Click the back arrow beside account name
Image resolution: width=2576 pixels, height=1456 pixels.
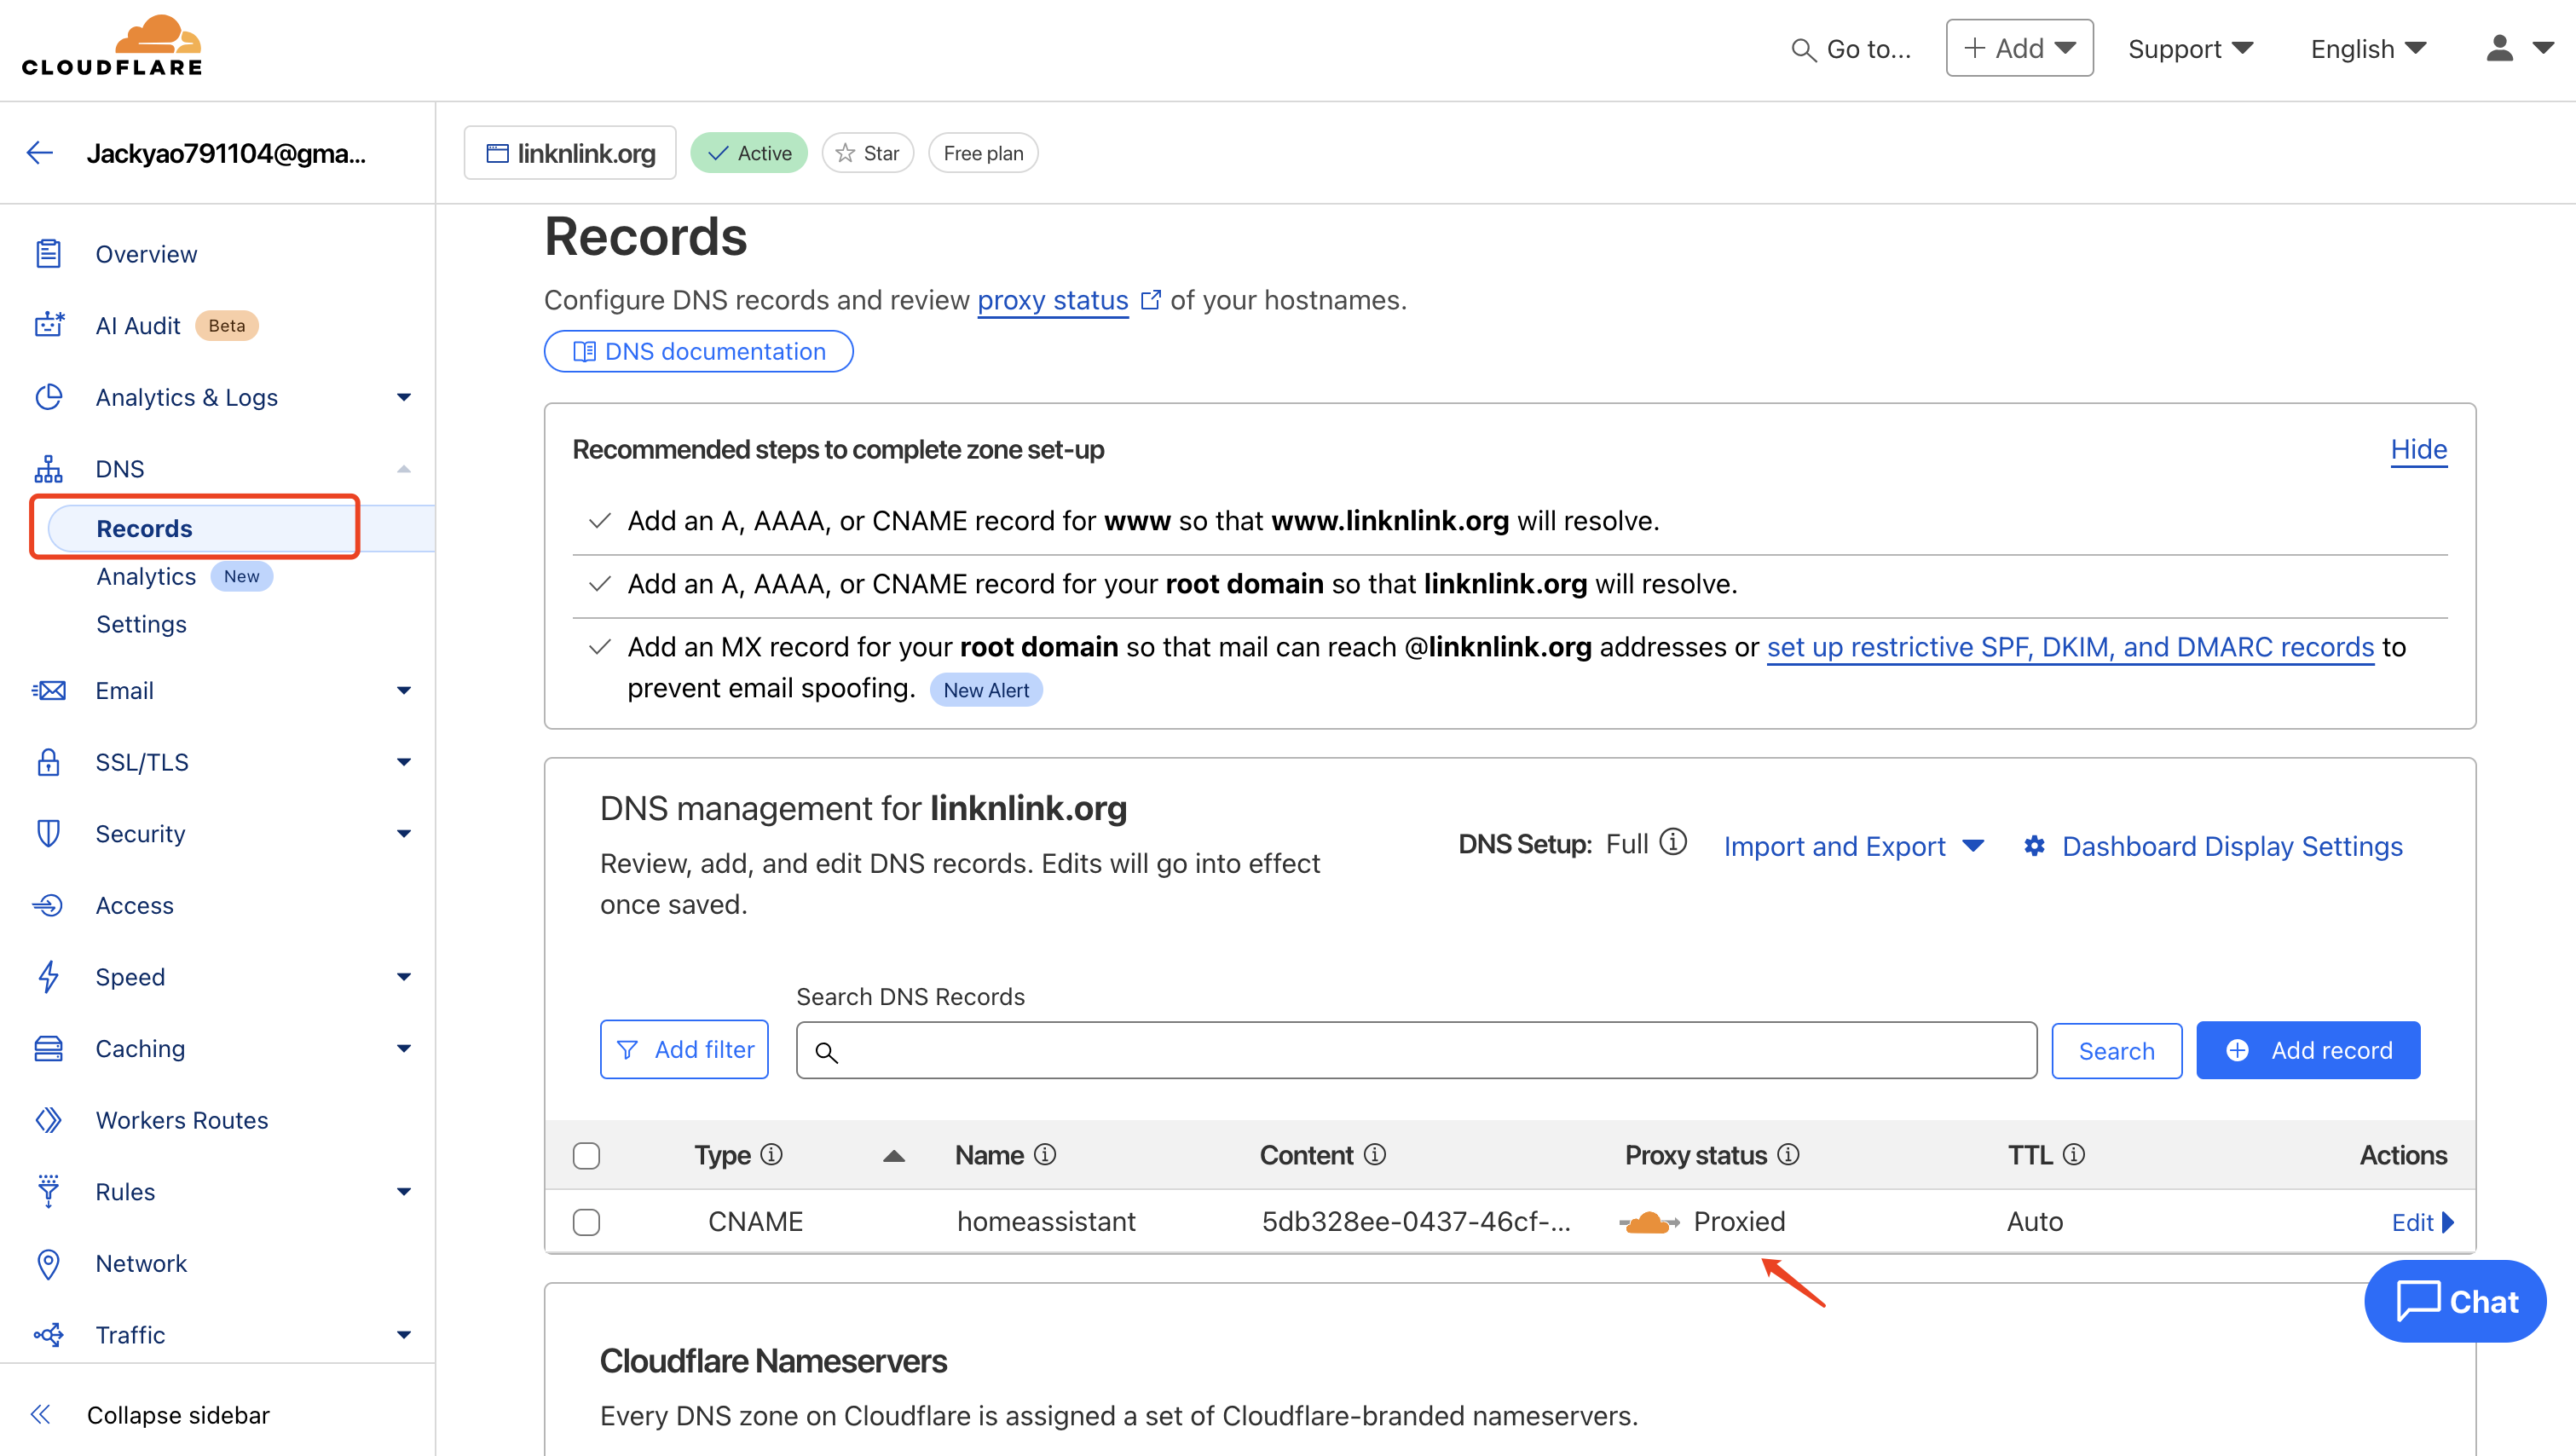point(40,153)
